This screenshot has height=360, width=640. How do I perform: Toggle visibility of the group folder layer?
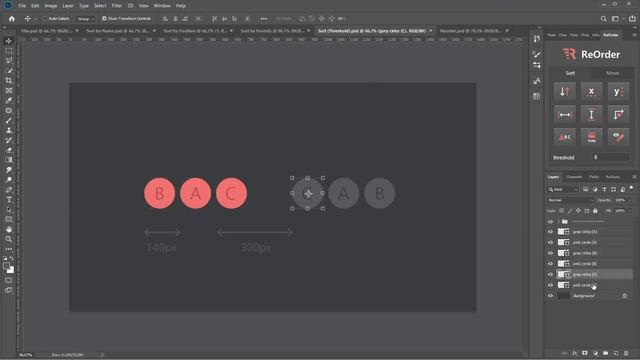[550, 222]
